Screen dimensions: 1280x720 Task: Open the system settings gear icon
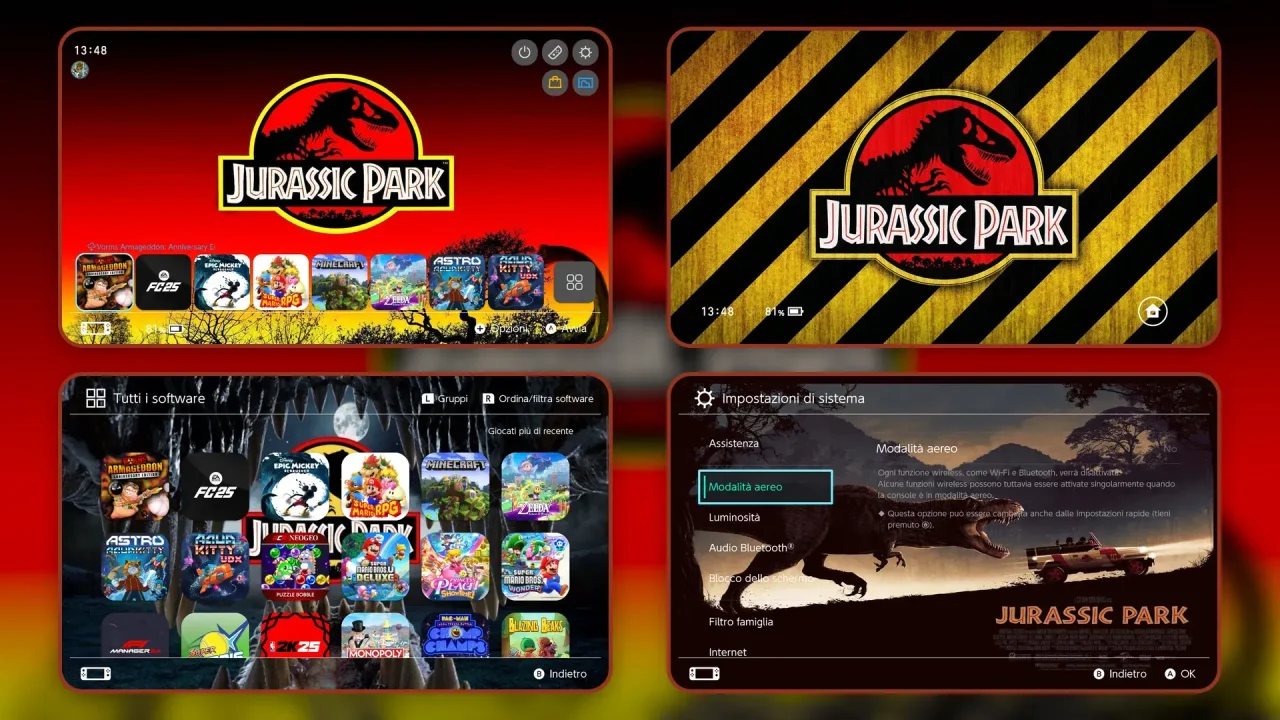click(x=586, y=52)
